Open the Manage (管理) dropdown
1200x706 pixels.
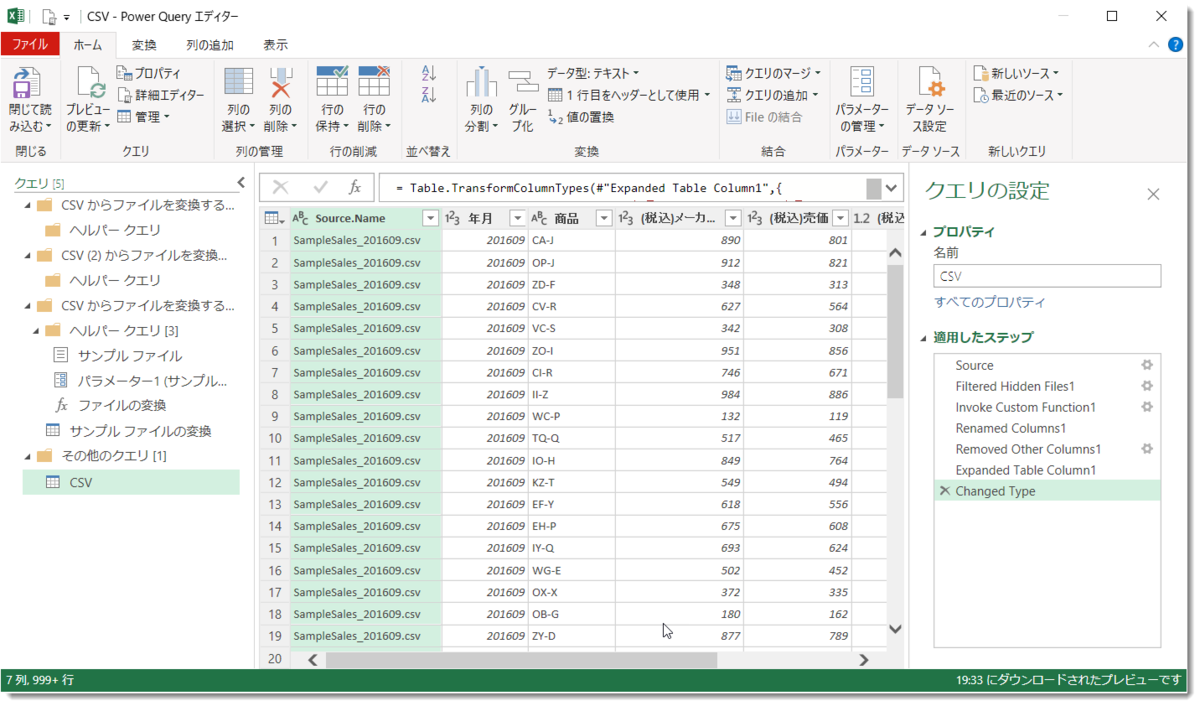tap(144, 117)
